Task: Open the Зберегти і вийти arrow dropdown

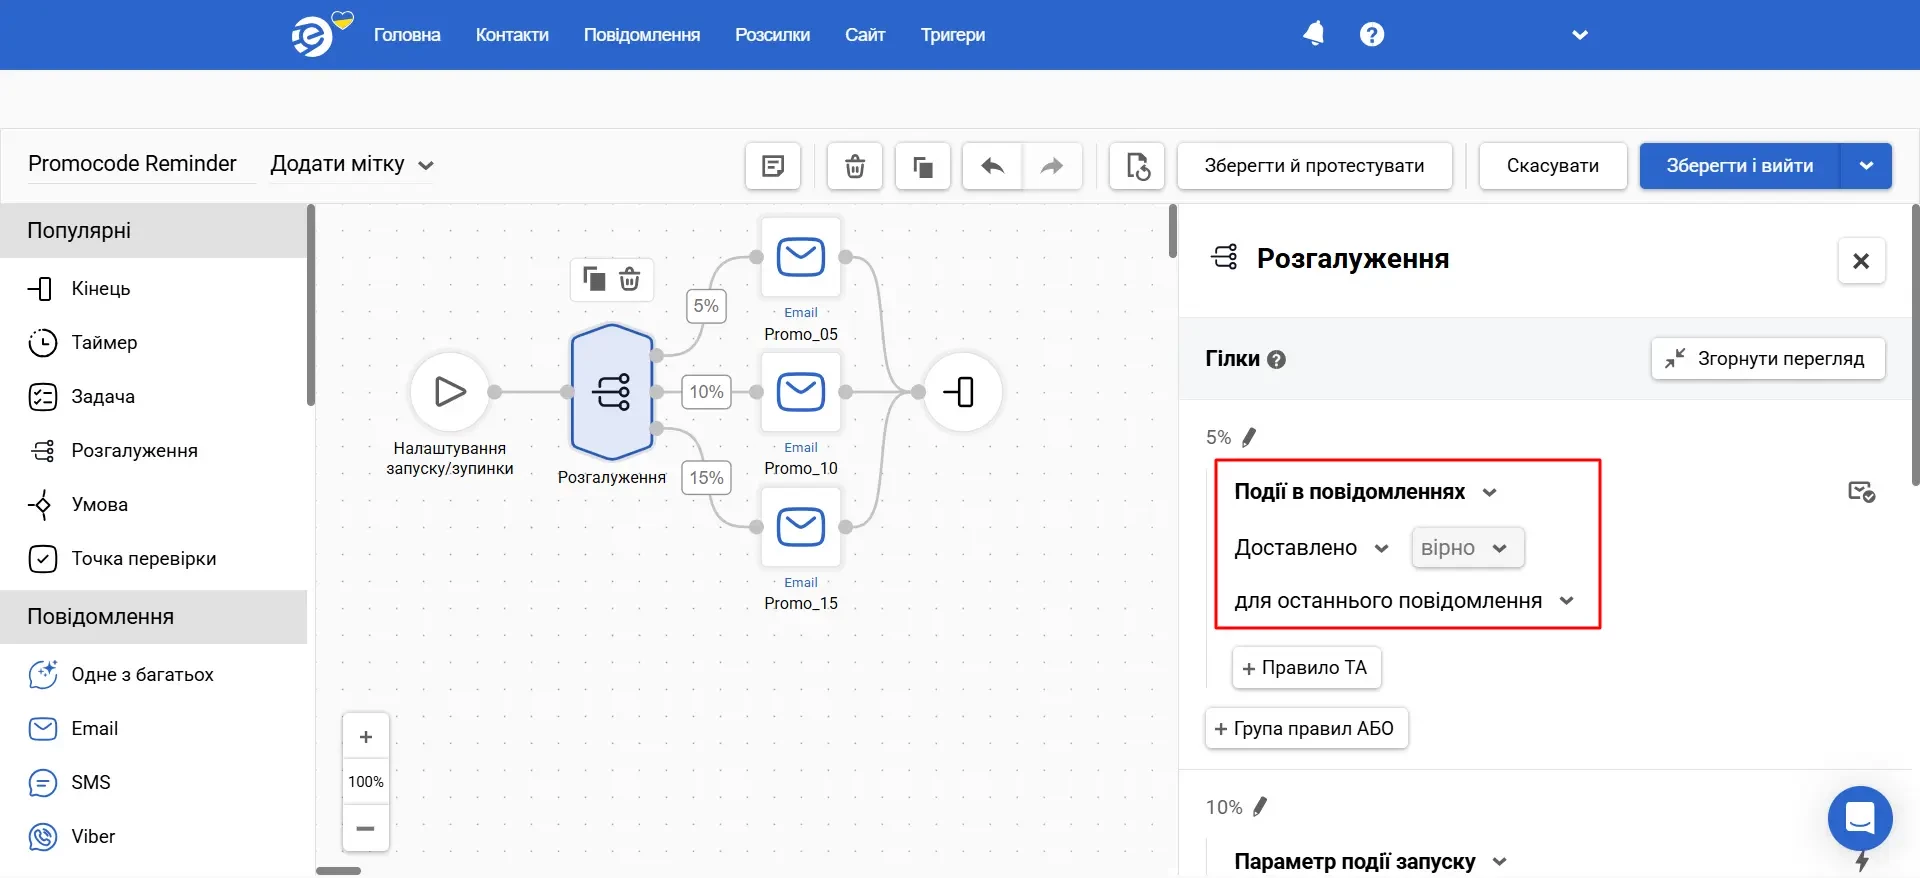Action: (x=1866, y=166)
